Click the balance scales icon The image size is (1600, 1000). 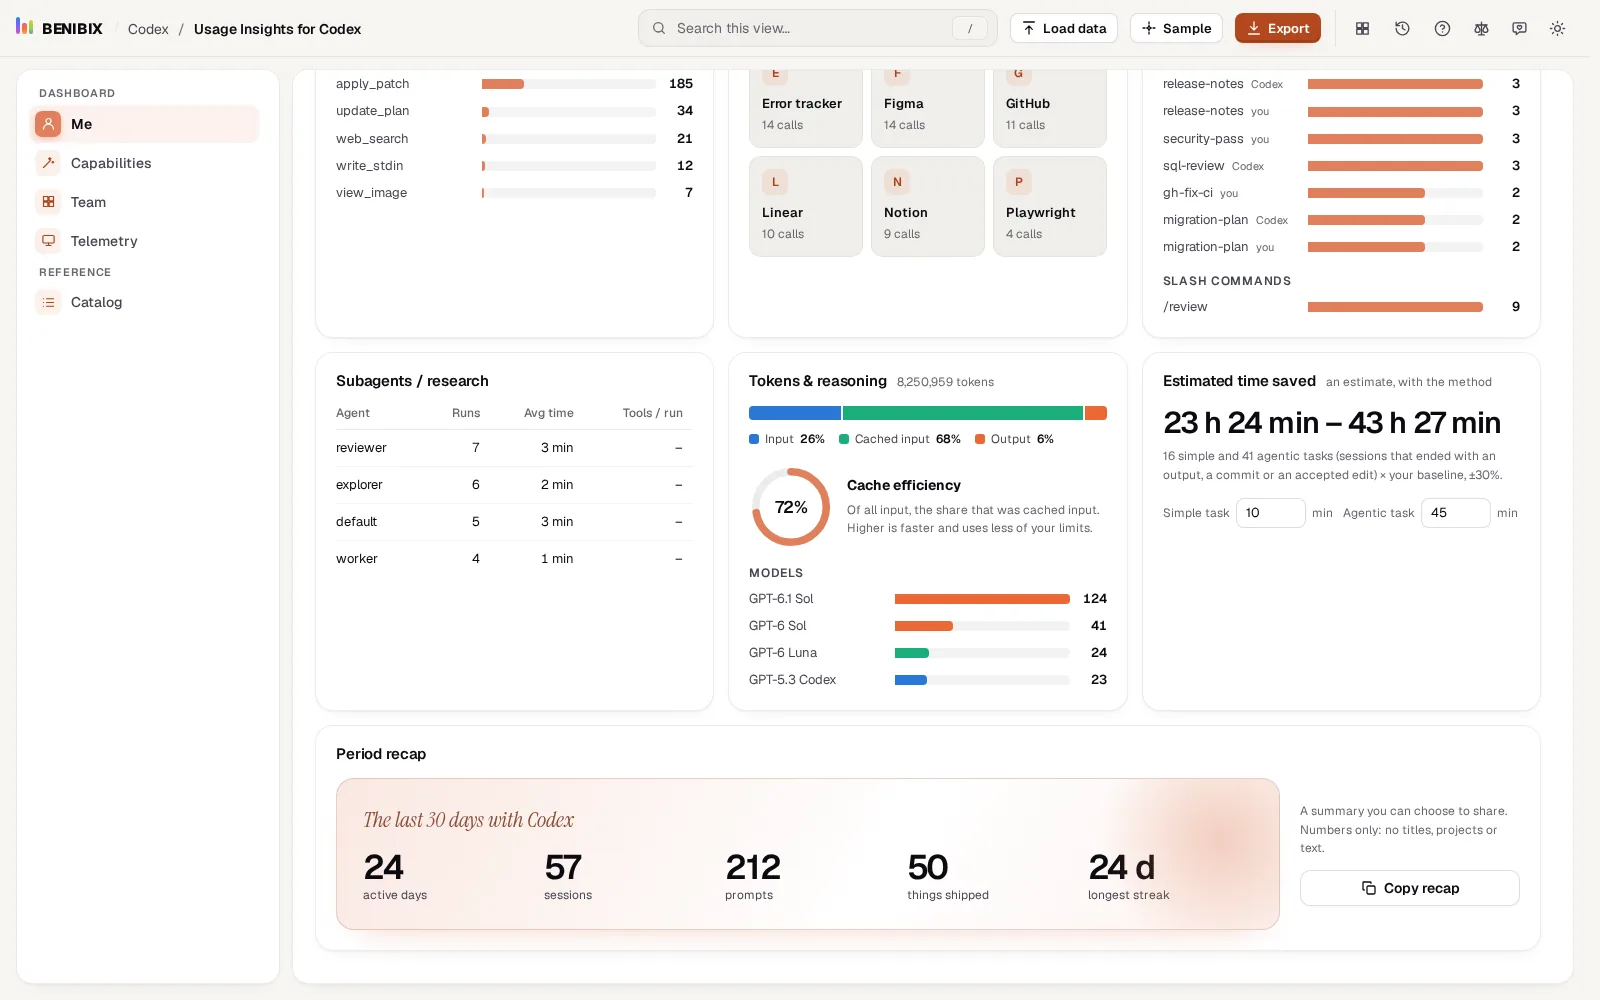point(1481,29)
